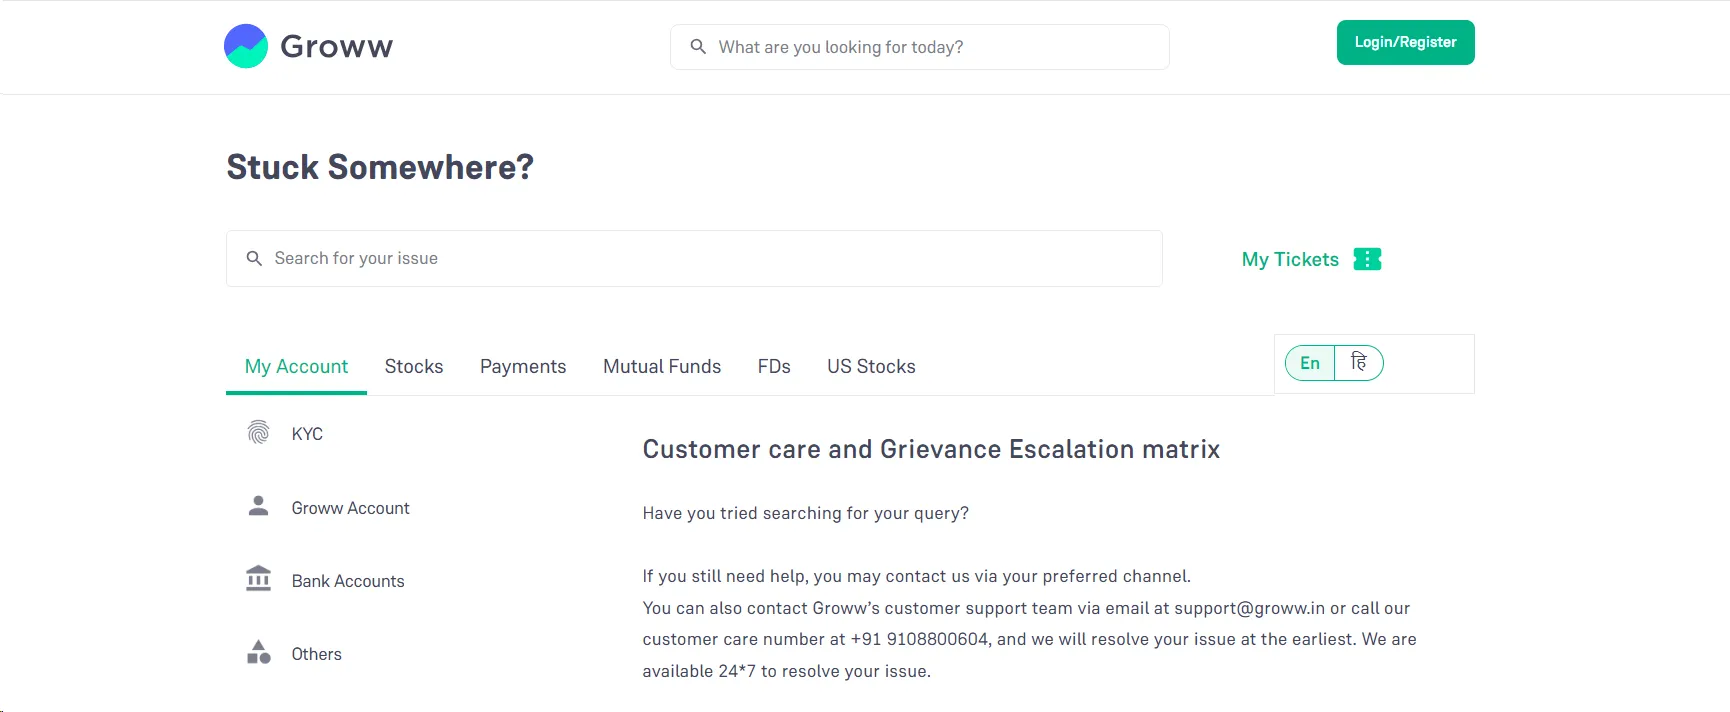
Task: Click the Login/Register button
Action: pyautogui.click(x=1405, y=42)
